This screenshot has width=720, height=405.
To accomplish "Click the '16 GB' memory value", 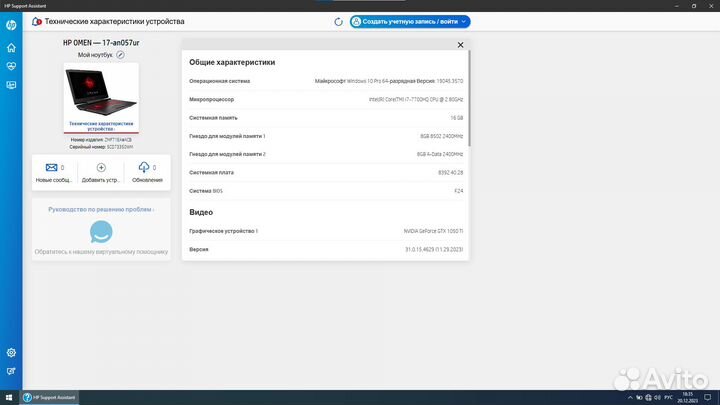I will (x=456, y=118).
